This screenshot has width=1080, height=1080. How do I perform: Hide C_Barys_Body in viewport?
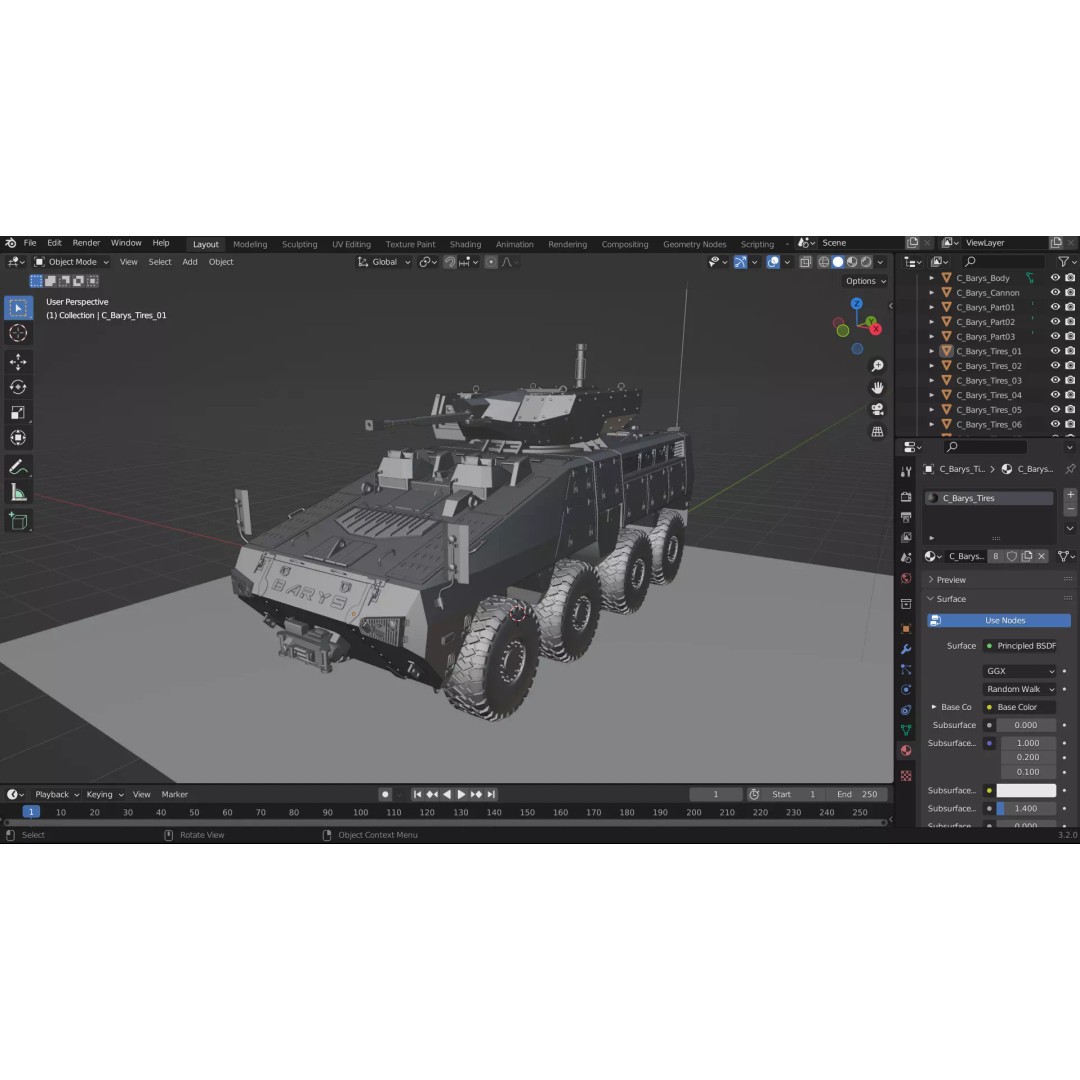[1055, 278]
